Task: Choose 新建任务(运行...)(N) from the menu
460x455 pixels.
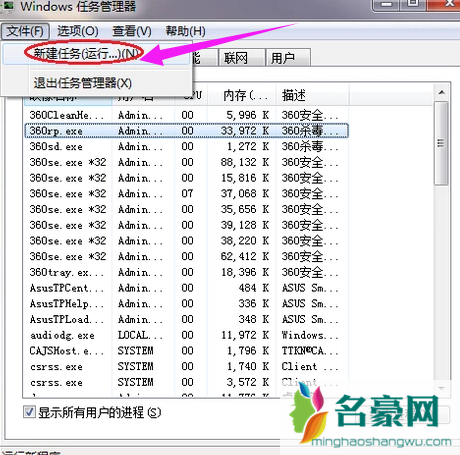Action: coord(97,53)
